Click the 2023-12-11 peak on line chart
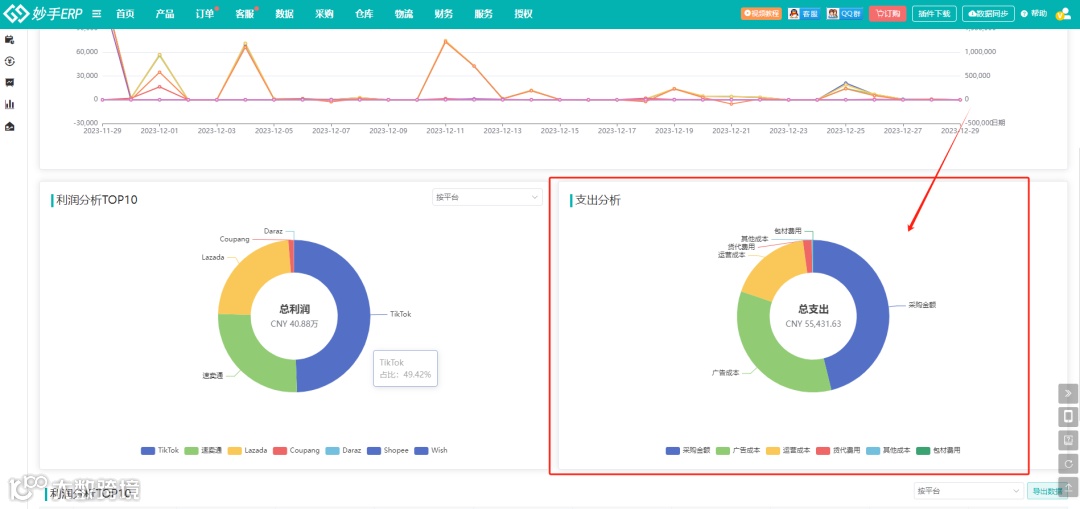The width and height of the screenshot is (1080, 509). (x=445, y=41)
